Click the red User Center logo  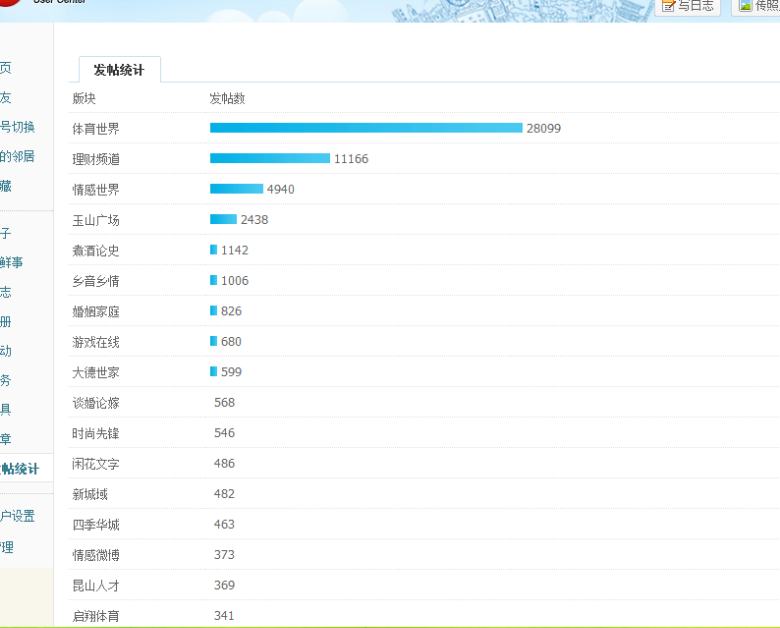[x=8, y=4]
